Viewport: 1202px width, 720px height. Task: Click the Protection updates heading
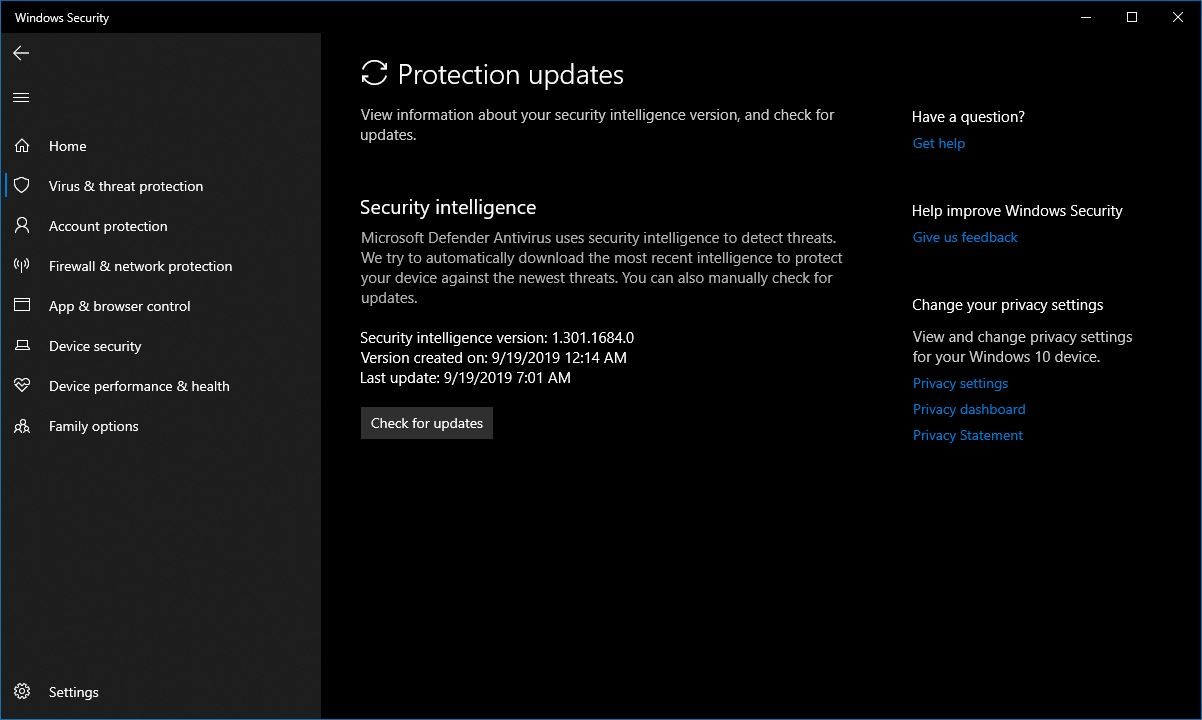(x=511, y=75)
